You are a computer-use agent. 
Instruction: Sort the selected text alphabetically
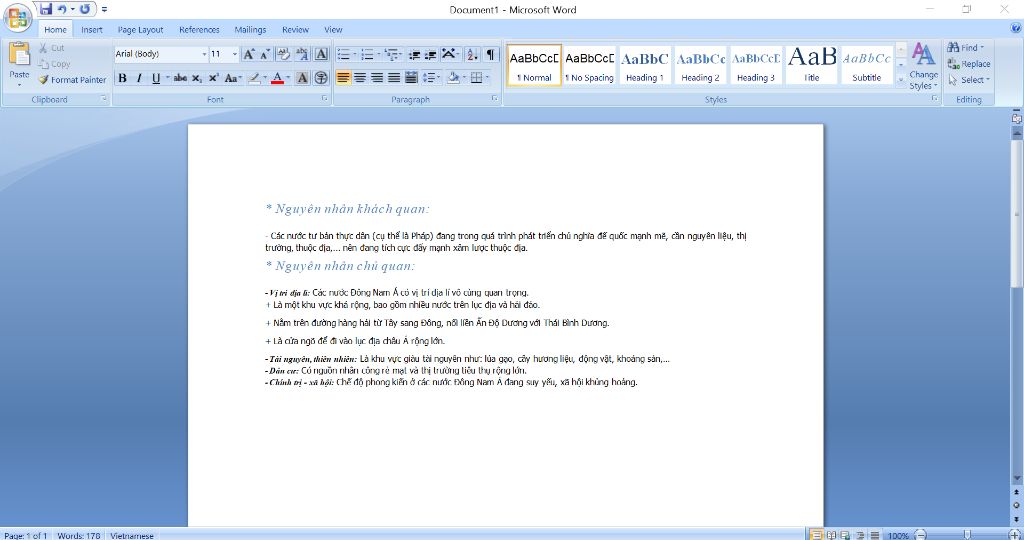pyautogui.click(x=472, y=55)
